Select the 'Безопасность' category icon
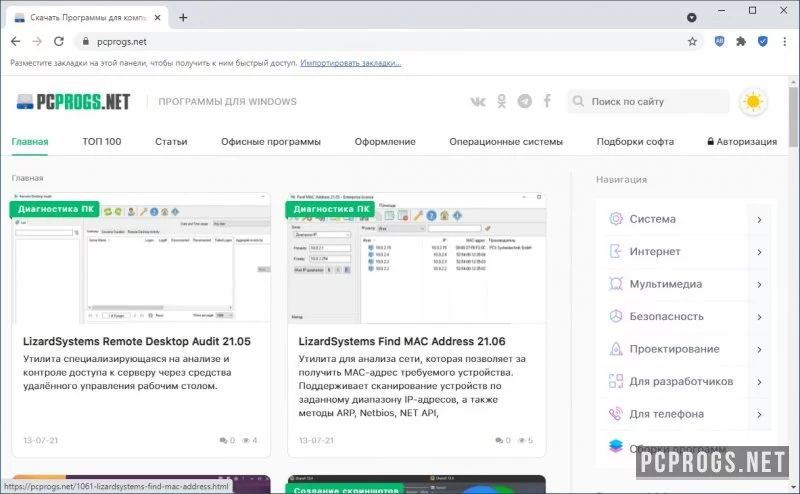The image size is (800, 494). [616, 316]
